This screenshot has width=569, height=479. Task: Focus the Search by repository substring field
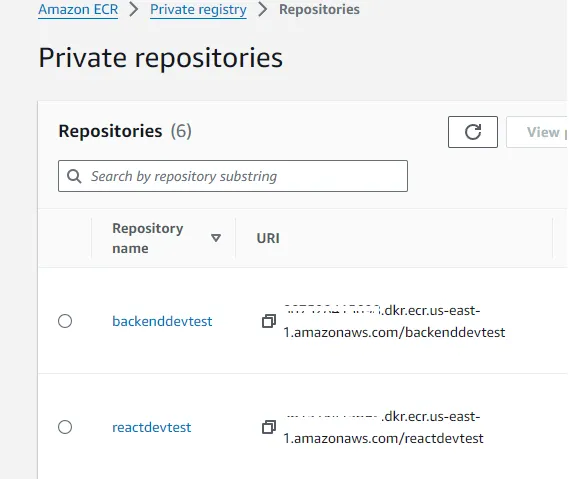233,176
